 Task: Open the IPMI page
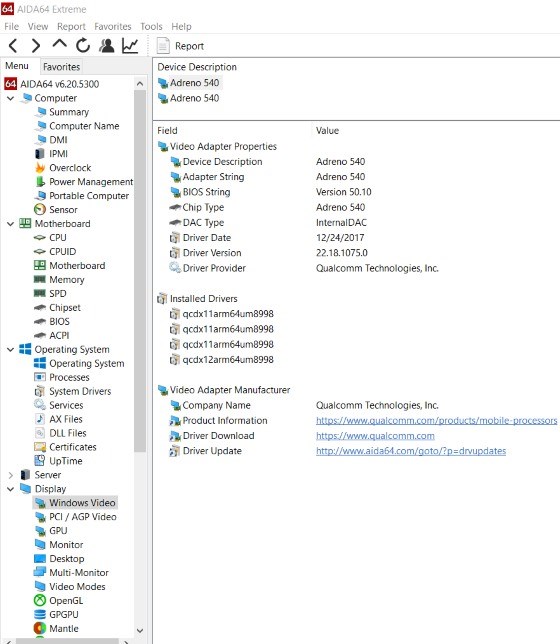51,154
